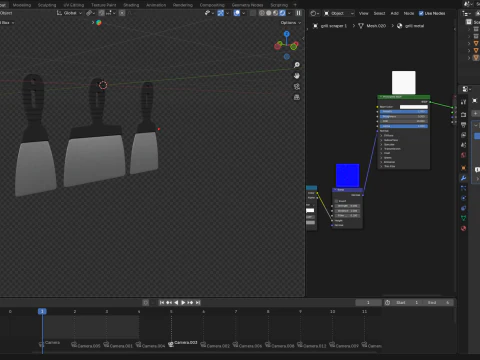This screenshot has height=360, width=480.
Task: Open the Animation workspace tab
Action: click(x=156, y=5)
